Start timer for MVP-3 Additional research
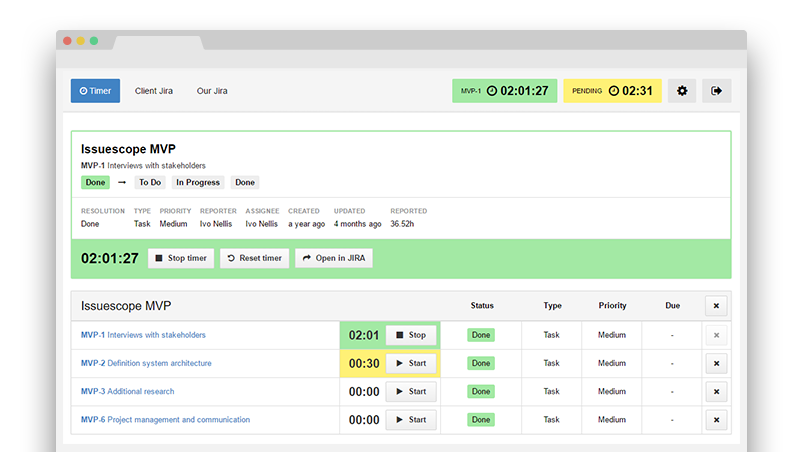This screenshot has height=452, width=800. [x=411, y=392]
